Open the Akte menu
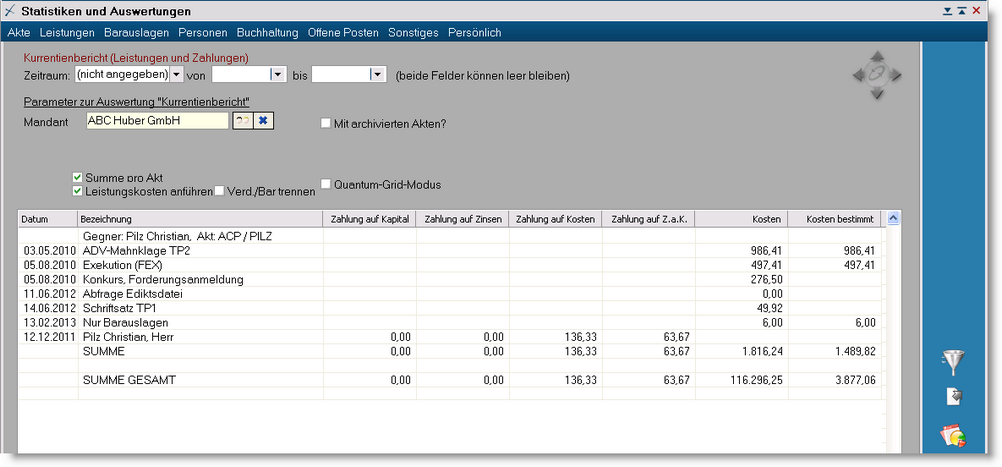Image resolution: width=1002 pixels, height=467 pixels. click(x=19, y=33)
